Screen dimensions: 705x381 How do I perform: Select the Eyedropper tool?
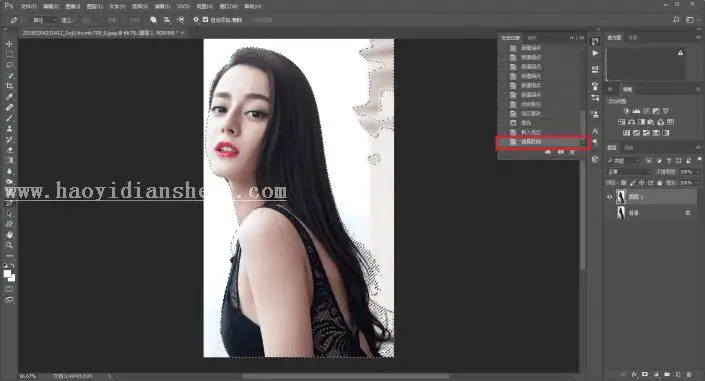[9, 97]
